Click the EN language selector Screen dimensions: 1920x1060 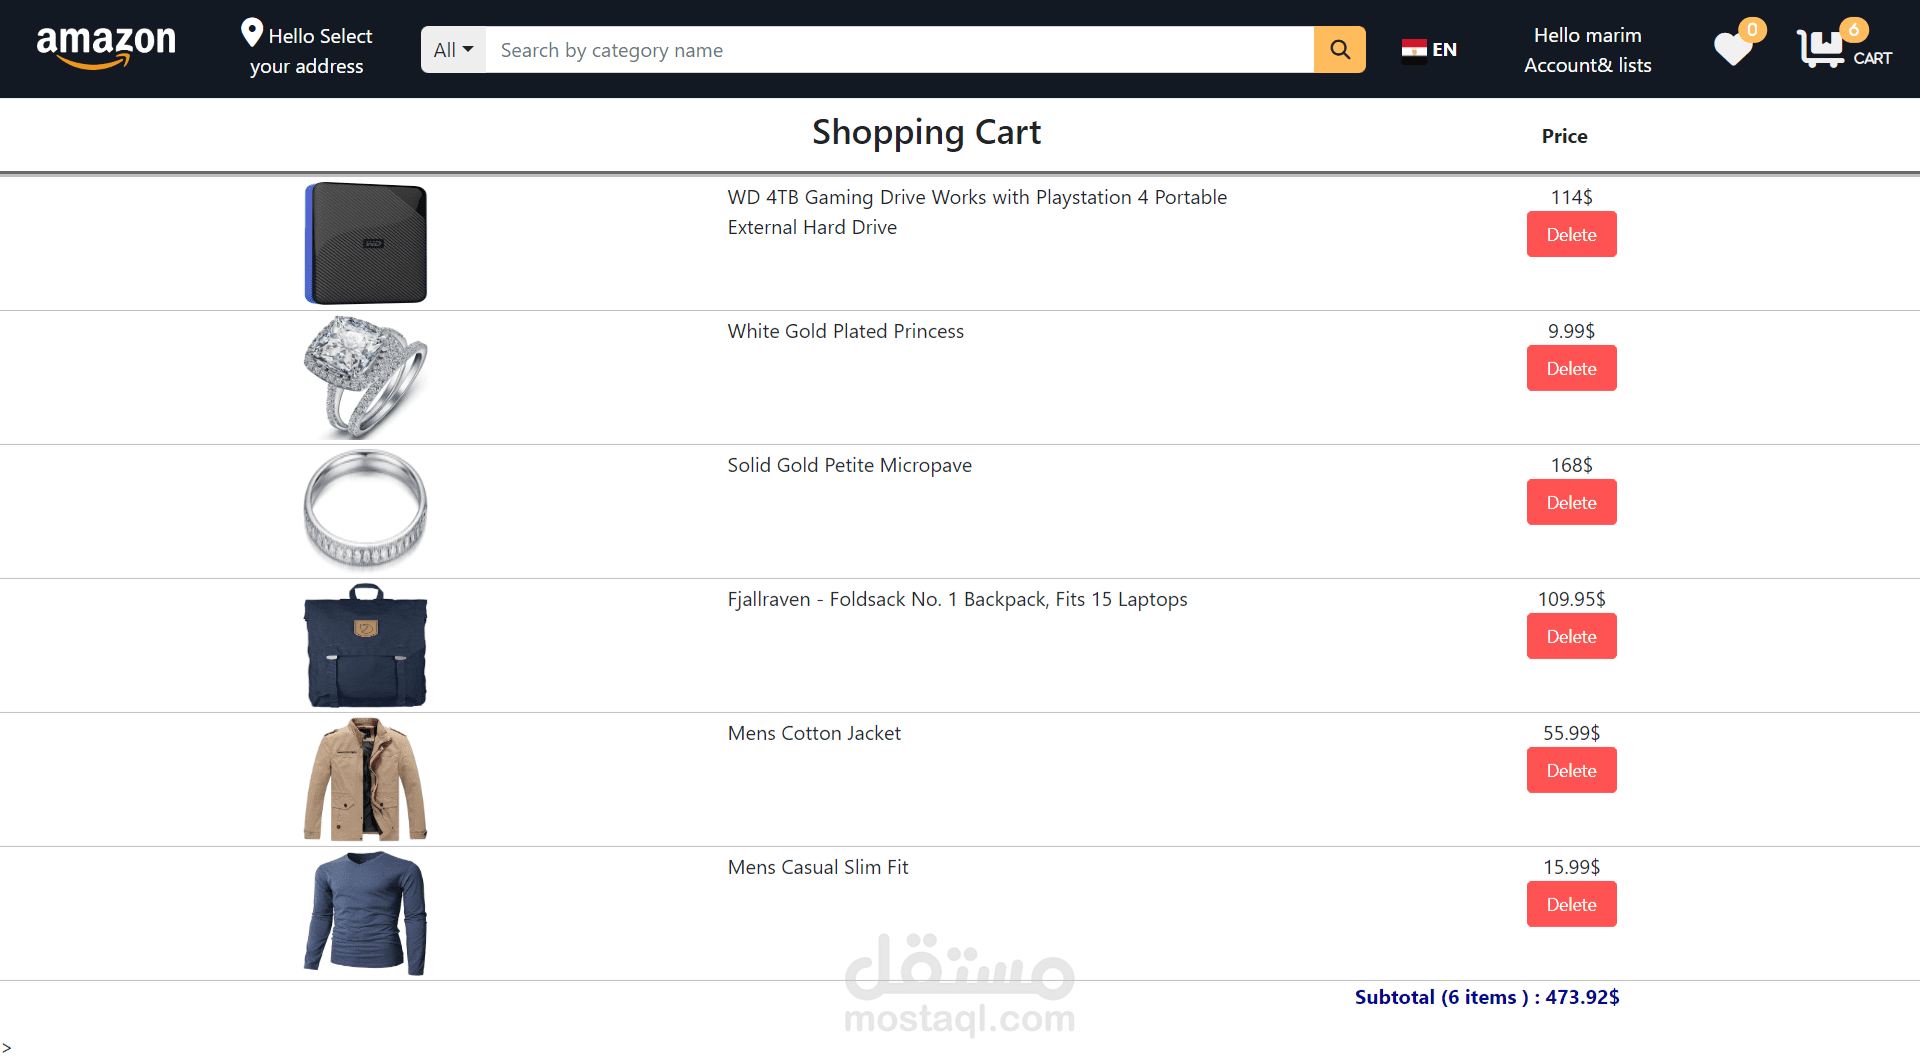click(1444, 50)
